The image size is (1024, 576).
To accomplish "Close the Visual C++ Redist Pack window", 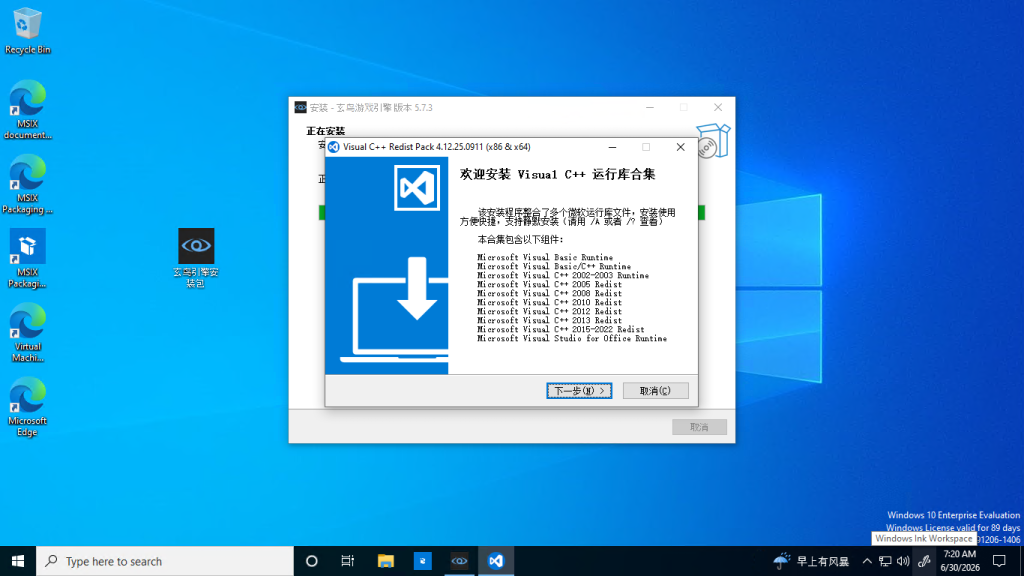I will pos(680,147).
